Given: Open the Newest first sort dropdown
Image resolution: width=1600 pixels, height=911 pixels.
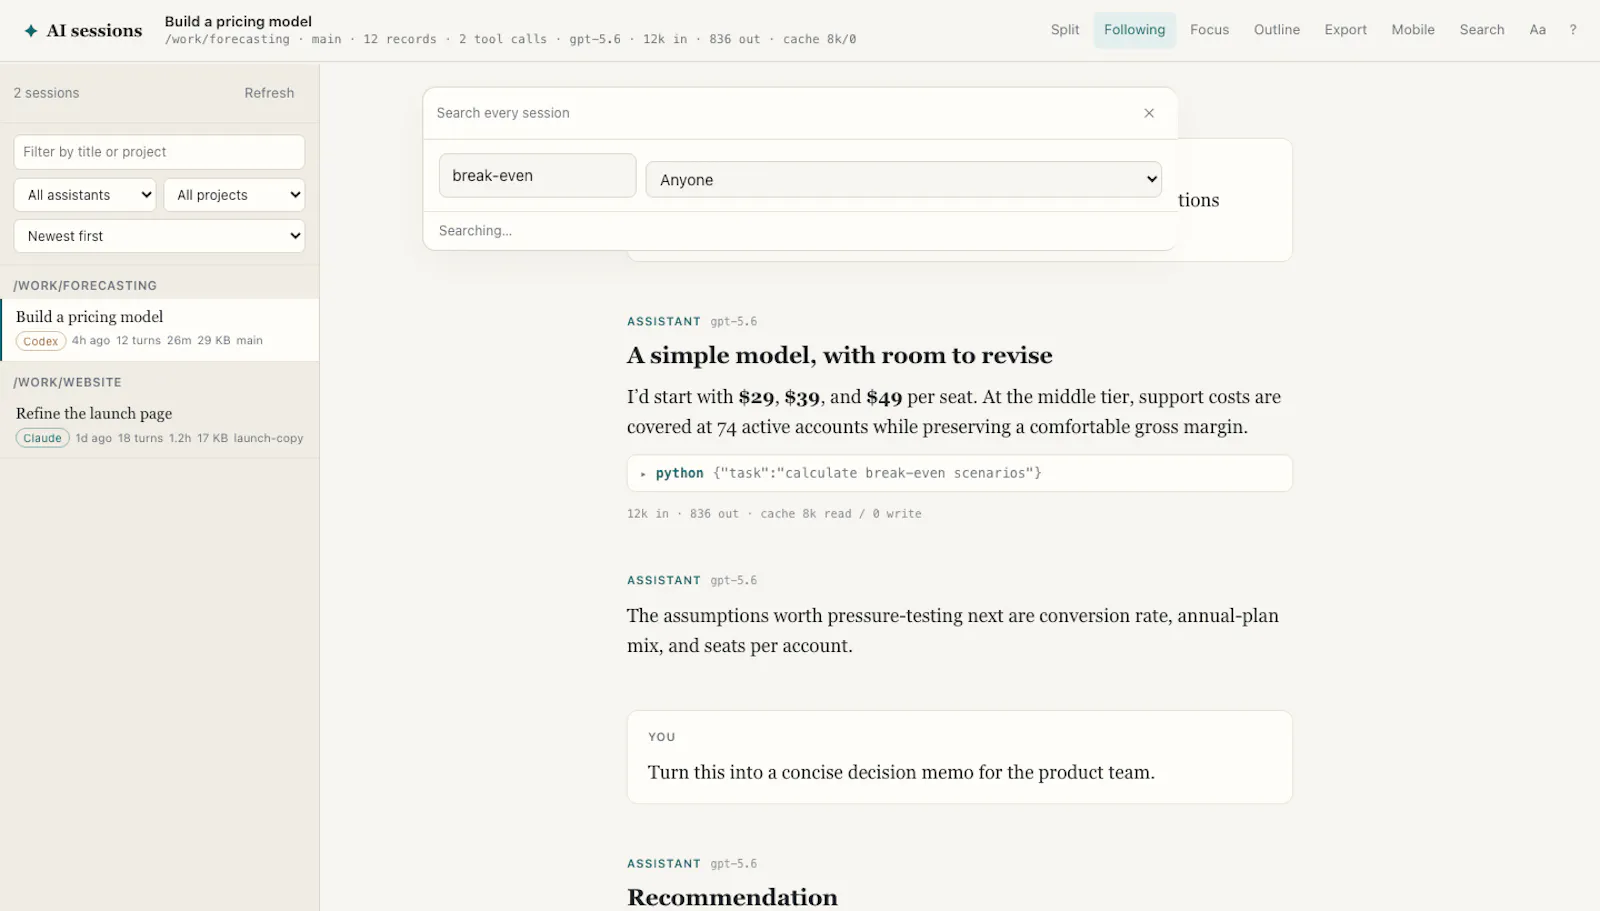Looking at the screenshot, I should click(159, 236).
